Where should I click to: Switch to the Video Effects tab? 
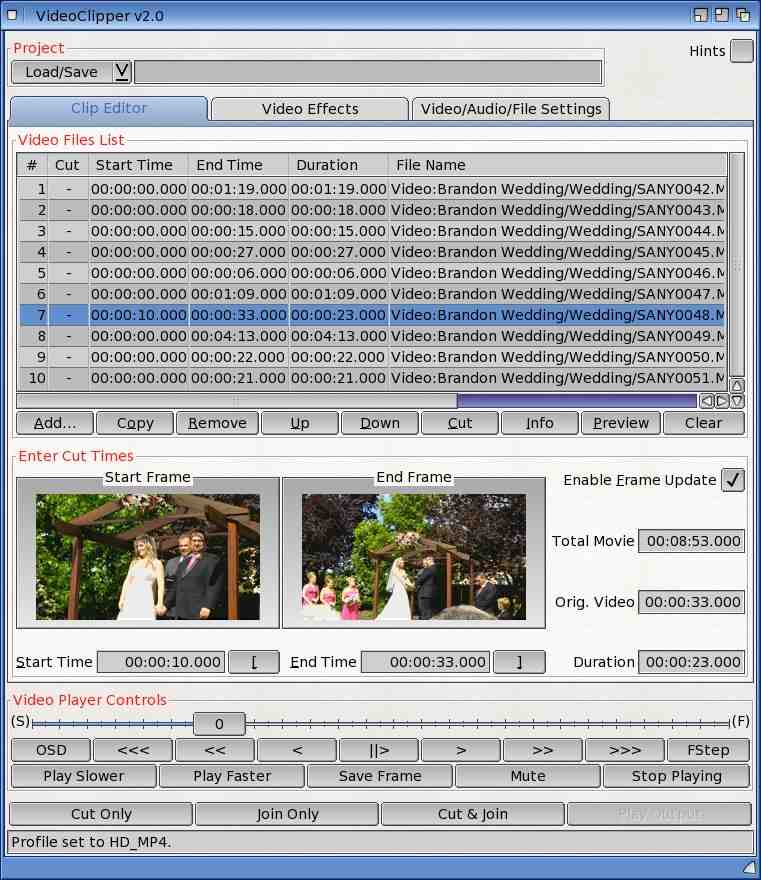[x=309, y=109]
